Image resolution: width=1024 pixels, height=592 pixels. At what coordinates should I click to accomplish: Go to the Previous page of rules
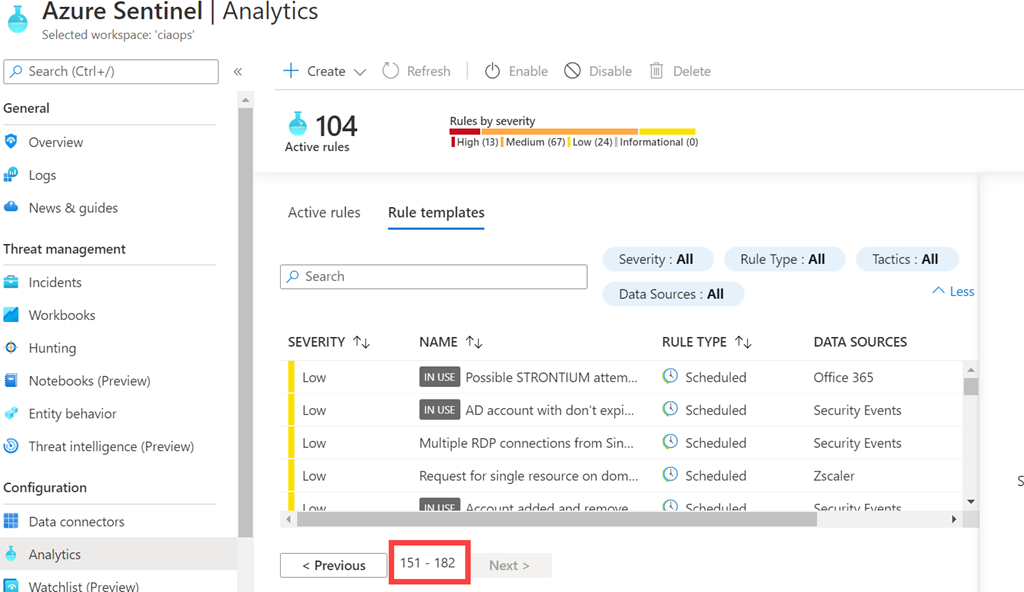[x=334, y=565]
